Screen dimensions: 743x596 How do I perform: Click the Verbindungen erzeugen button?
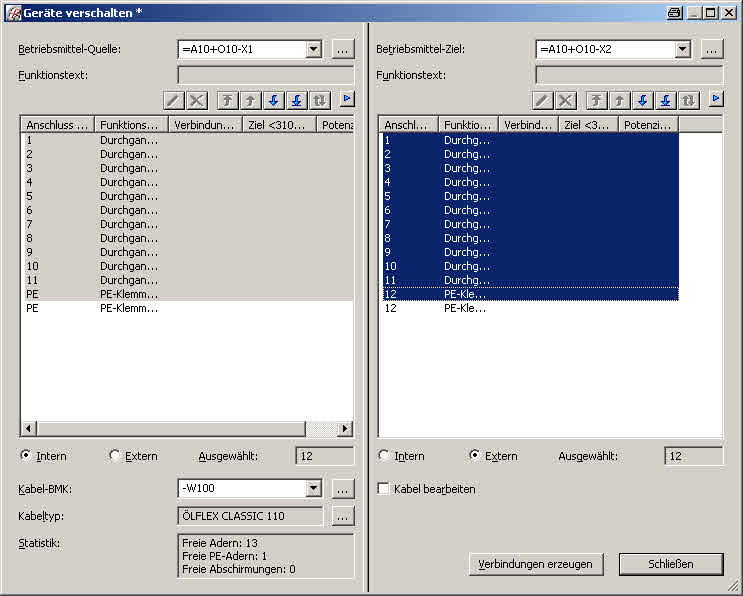536,564
